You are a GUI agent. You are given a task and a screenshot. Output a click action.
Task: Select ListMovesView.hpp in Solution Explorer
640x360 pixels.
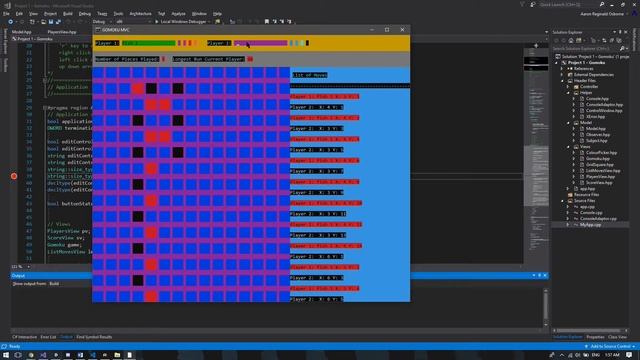[603, 171]
